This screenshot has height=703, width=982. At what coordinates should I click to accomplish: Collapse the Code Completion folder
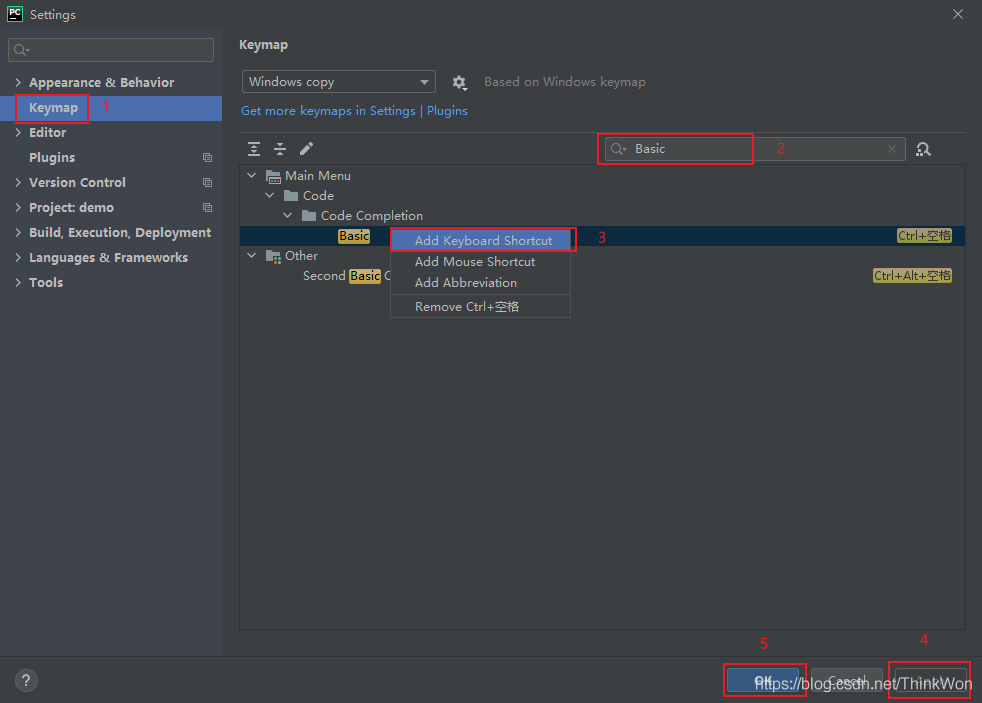coord(287,215)
